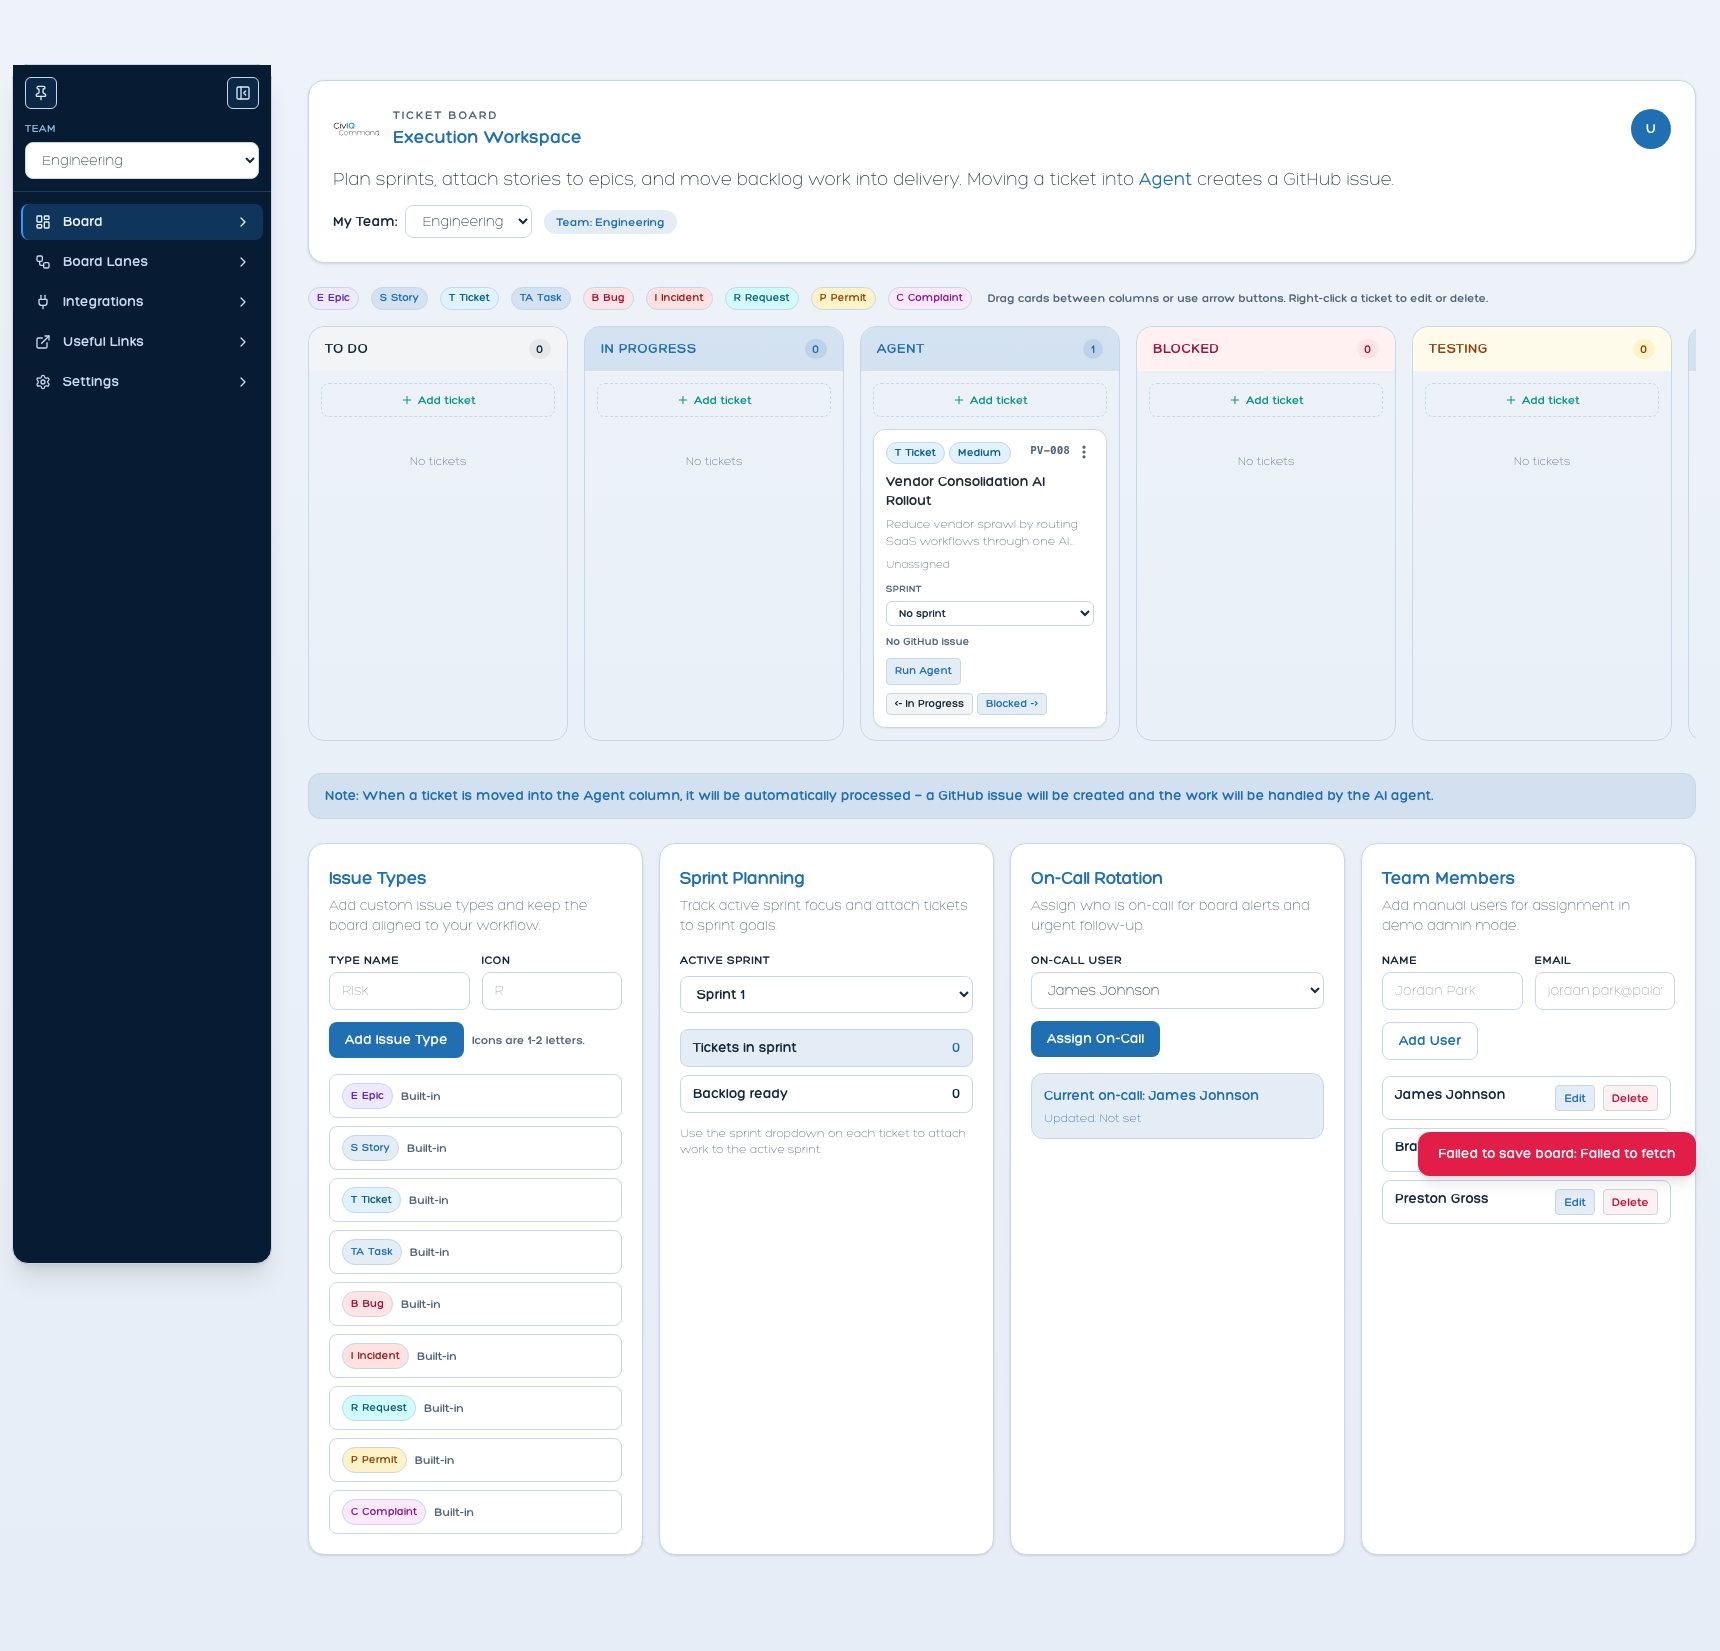1720x1651 pixels.
Task: Toggle the P Permit filter chip
Action: [842, 298]
